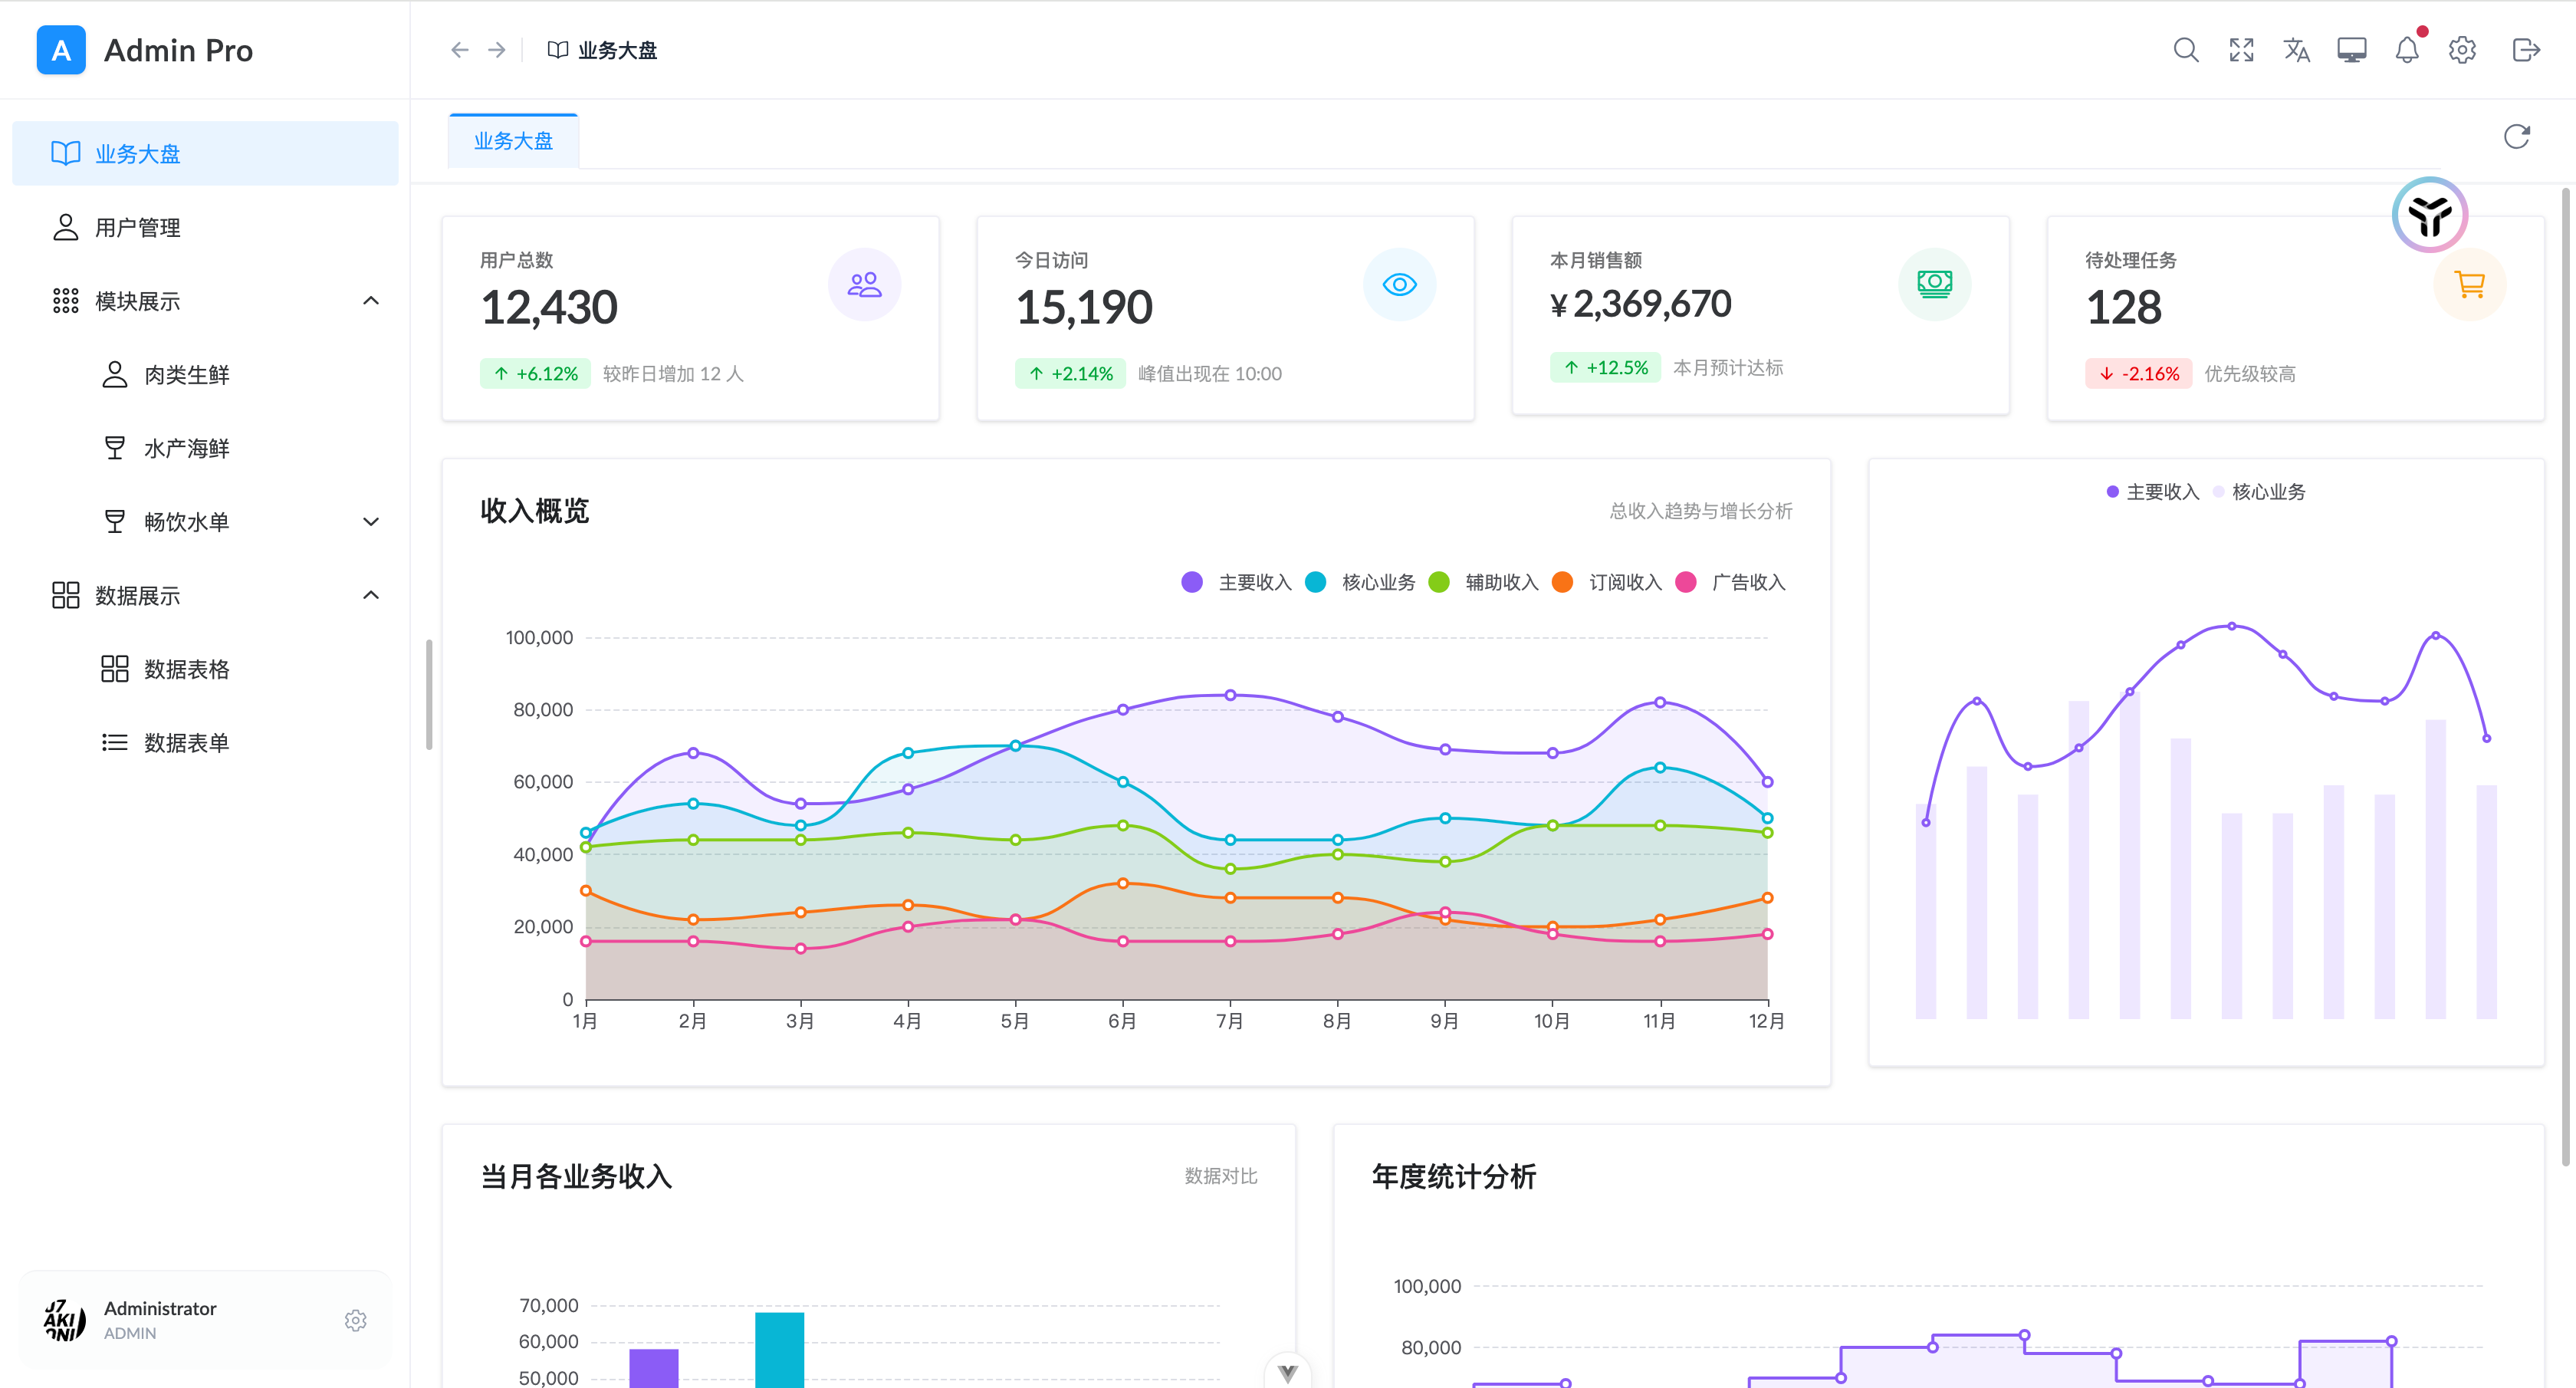Open the notifications bell
Screen dimensions: 2576x1388
click(2407, 50)
